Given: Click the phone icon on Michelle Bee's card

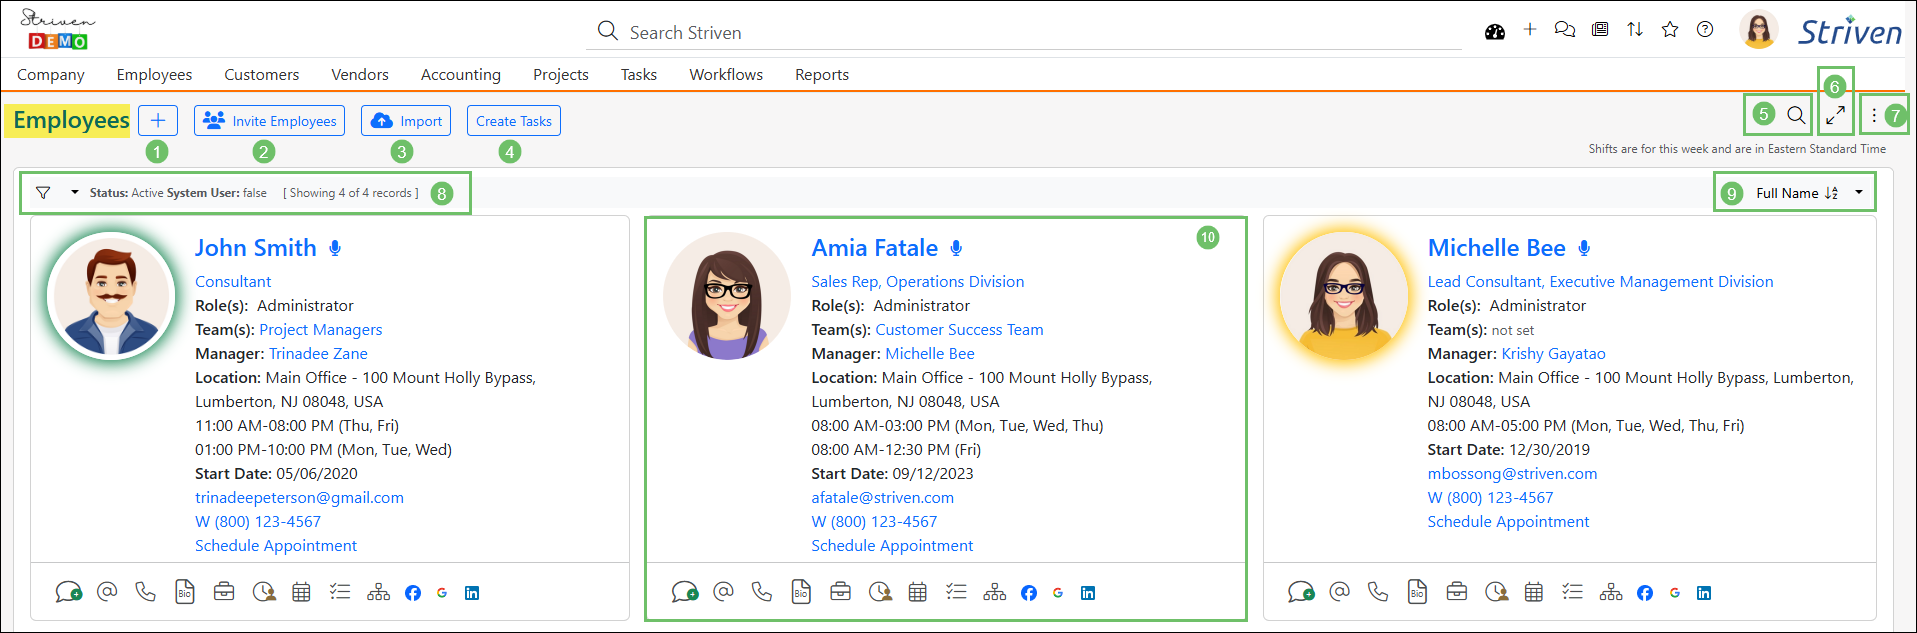Looking at the screenshot, I should (x=1378, y=592).
